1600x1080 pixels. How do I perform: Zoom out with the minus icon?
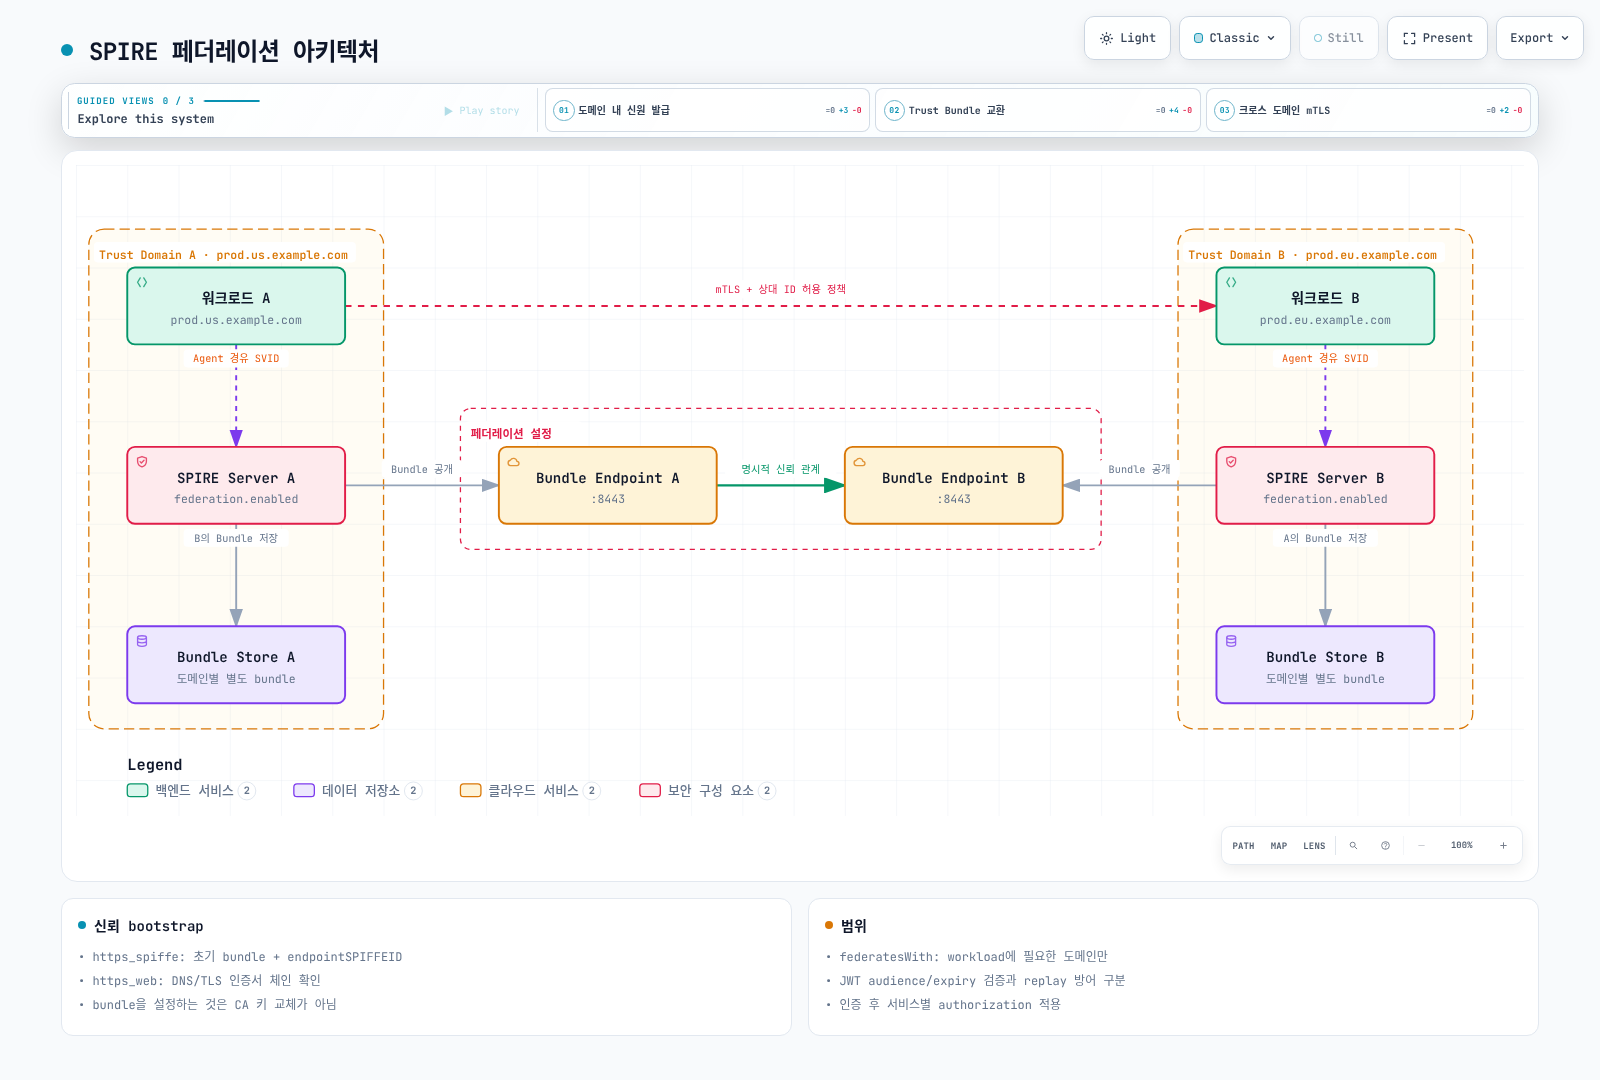[x=1421, y=846]
